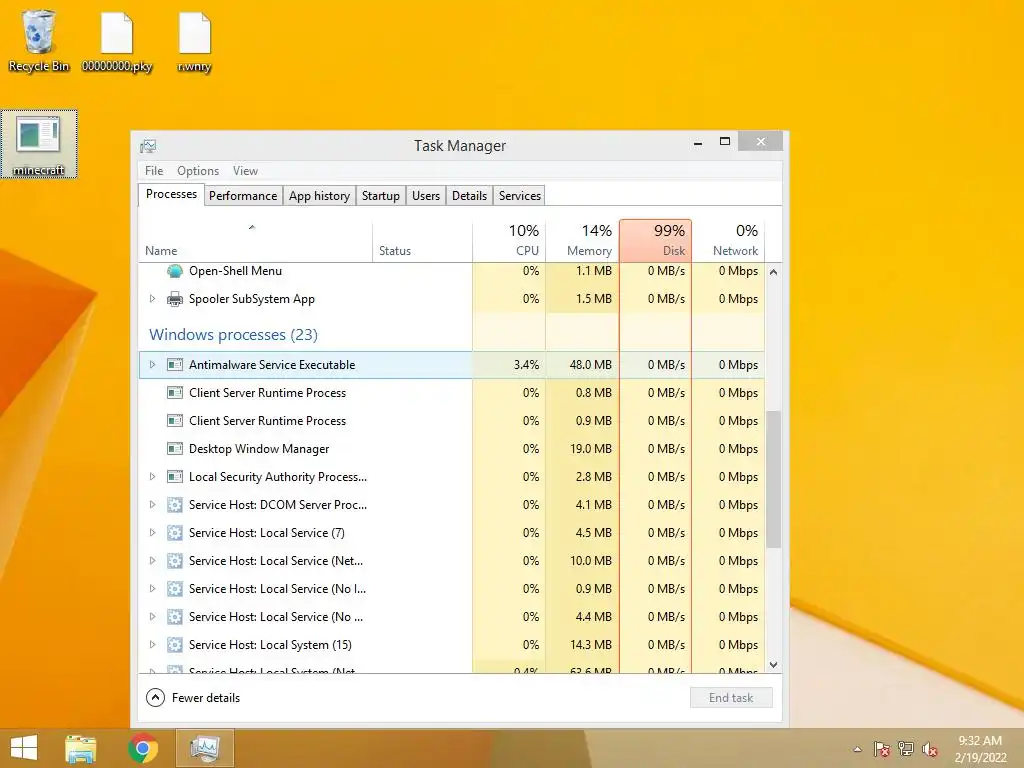Click the Spooler SubSystem App printer icon

(x=174, y=299)
